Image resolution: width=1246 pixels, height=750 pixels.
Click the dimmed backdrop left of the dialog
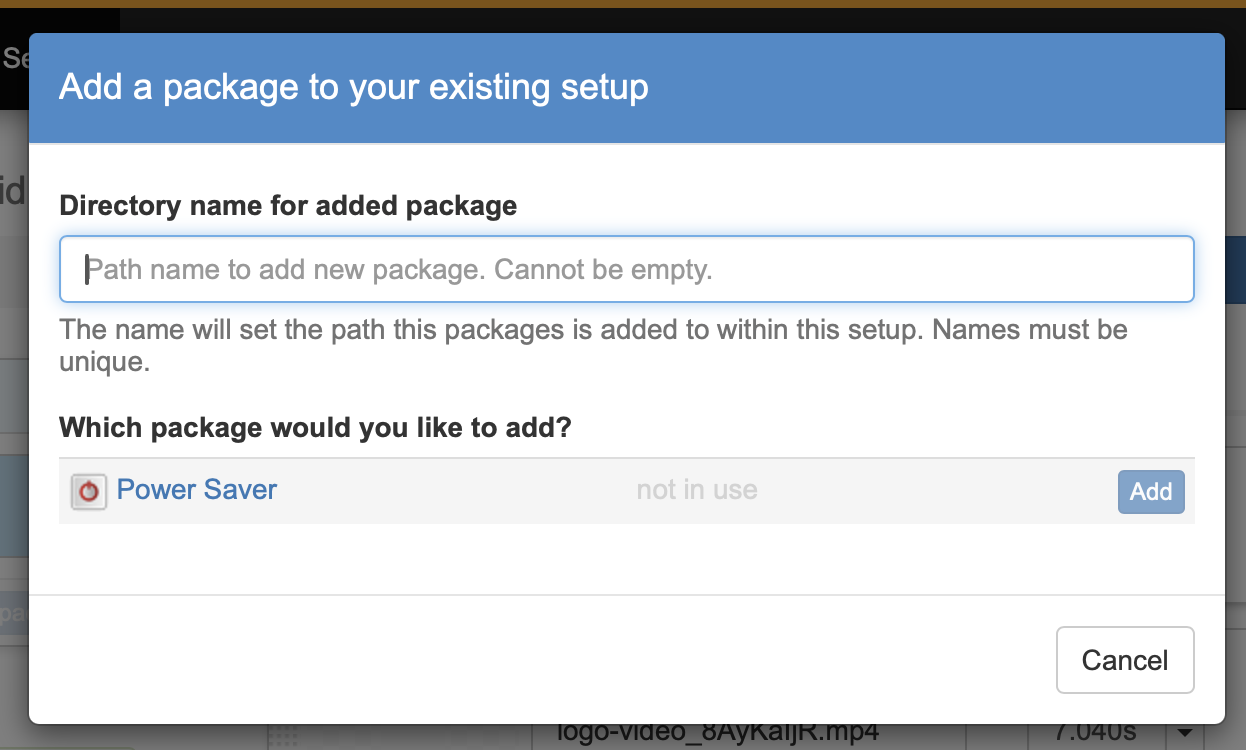(x=13, y=400)
